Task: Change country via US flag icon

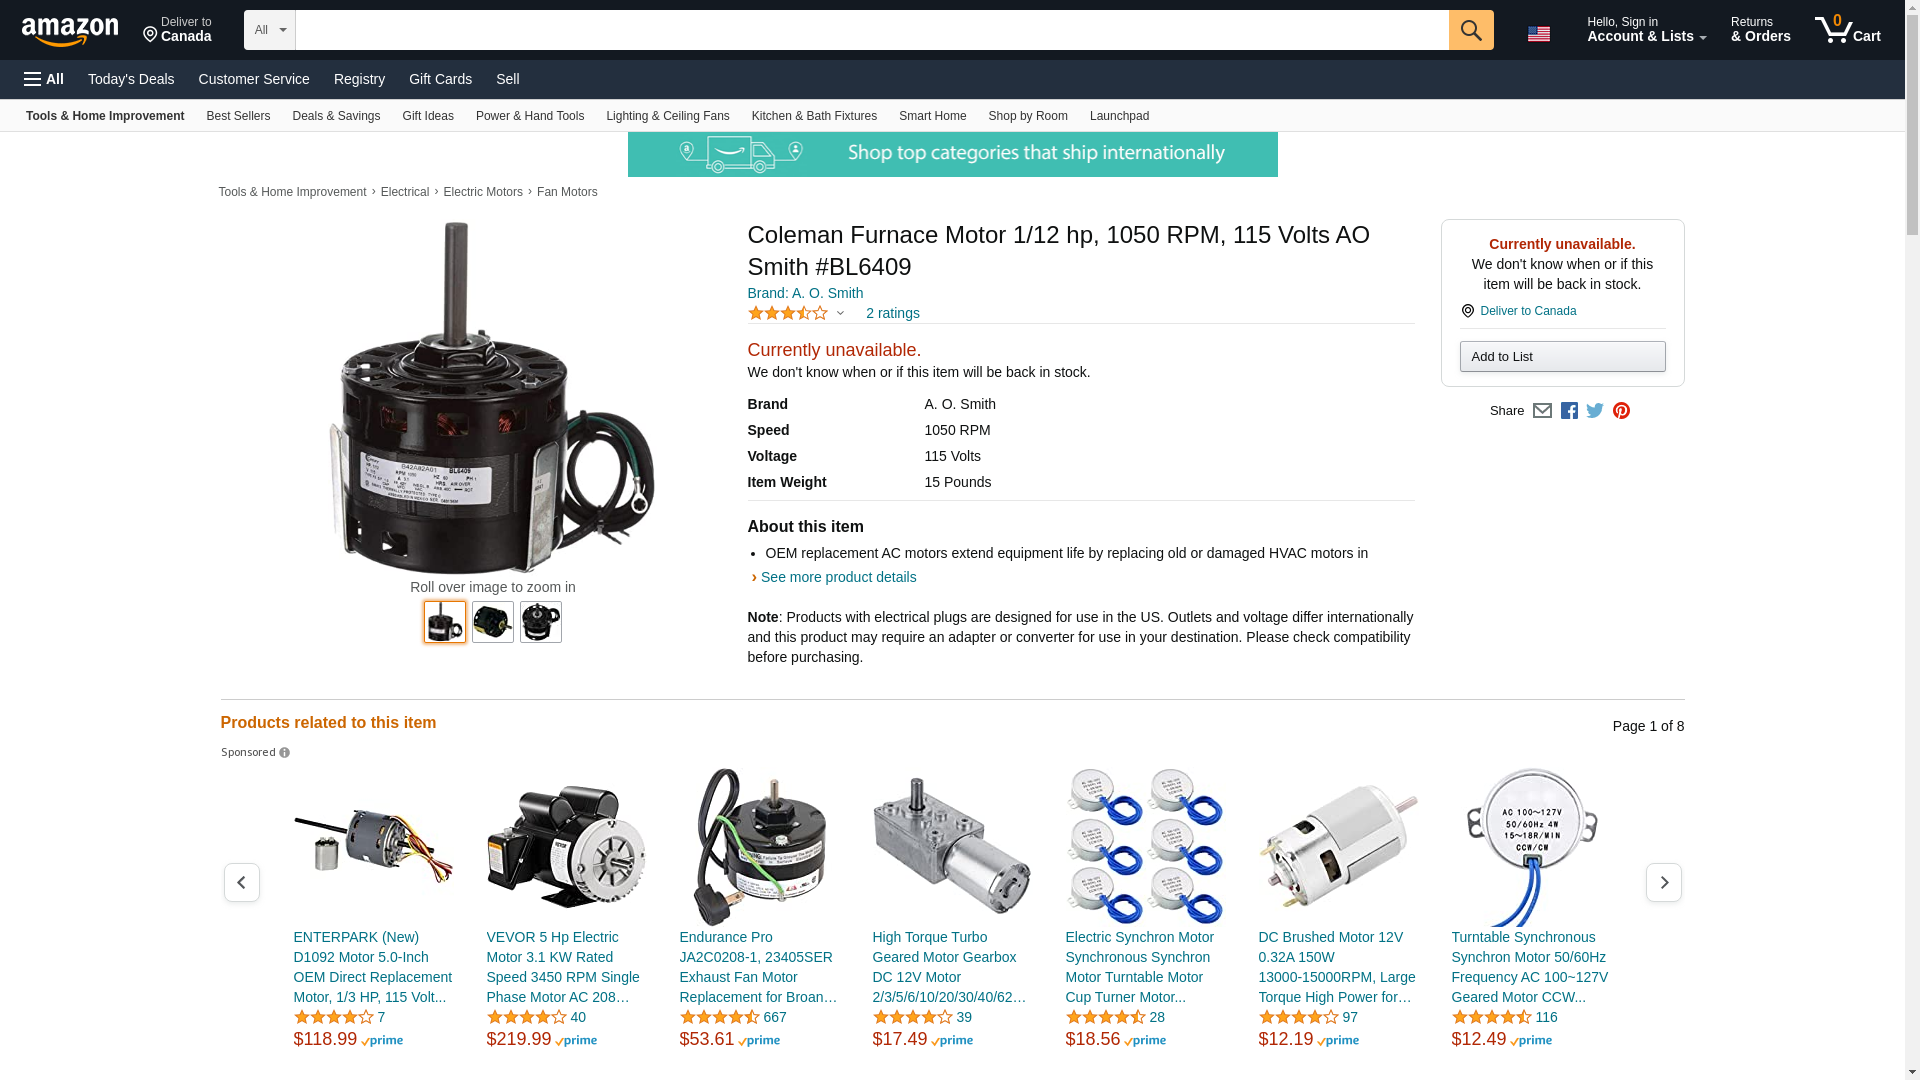Action: [x=1538, y=34]
